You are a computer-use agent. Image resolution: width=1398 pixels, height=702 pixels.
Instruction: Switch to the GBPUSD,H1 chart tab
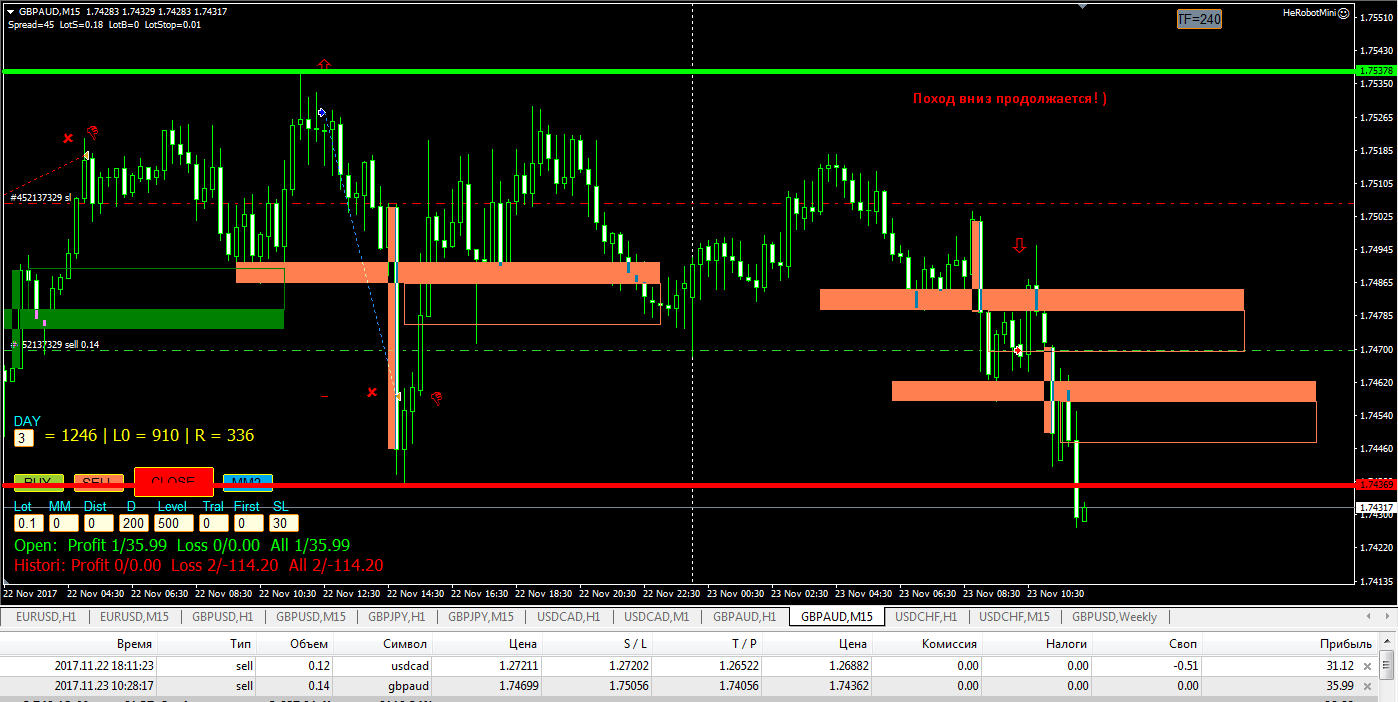(x=225, y=616)
